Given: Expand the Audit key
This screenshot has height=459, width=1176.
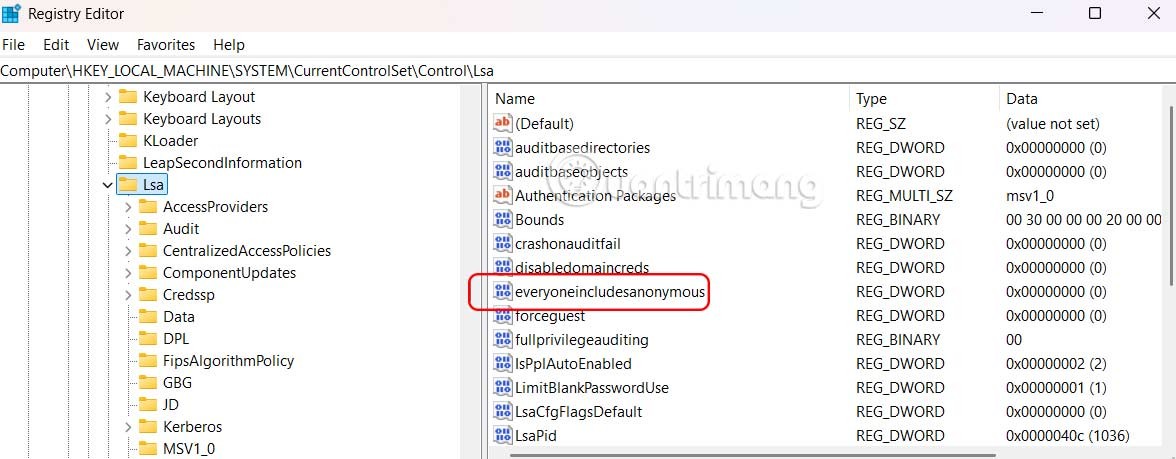Looking at the screenshot, I should 128,229.
